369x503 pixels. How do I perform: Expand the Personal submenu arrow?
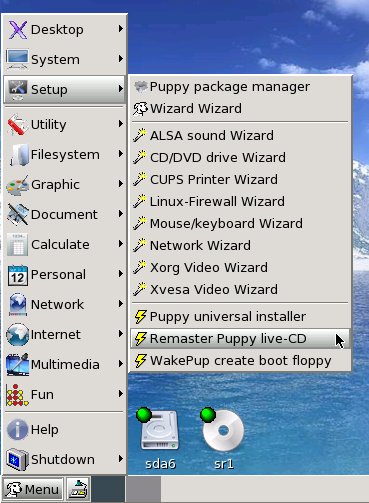click(121, 274)
